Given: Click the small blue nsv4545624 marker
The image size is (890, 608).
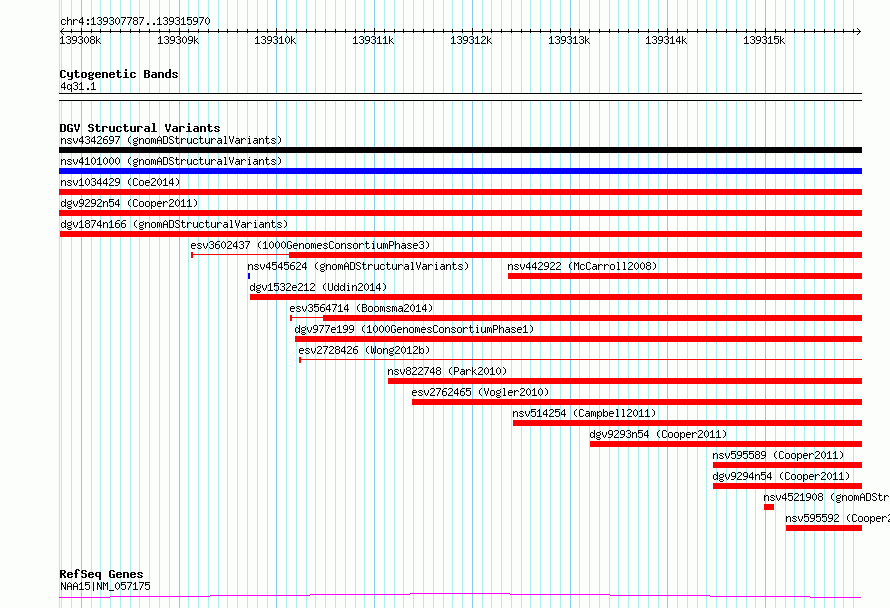Looking at the screenshot, I should tap(249, 276).
